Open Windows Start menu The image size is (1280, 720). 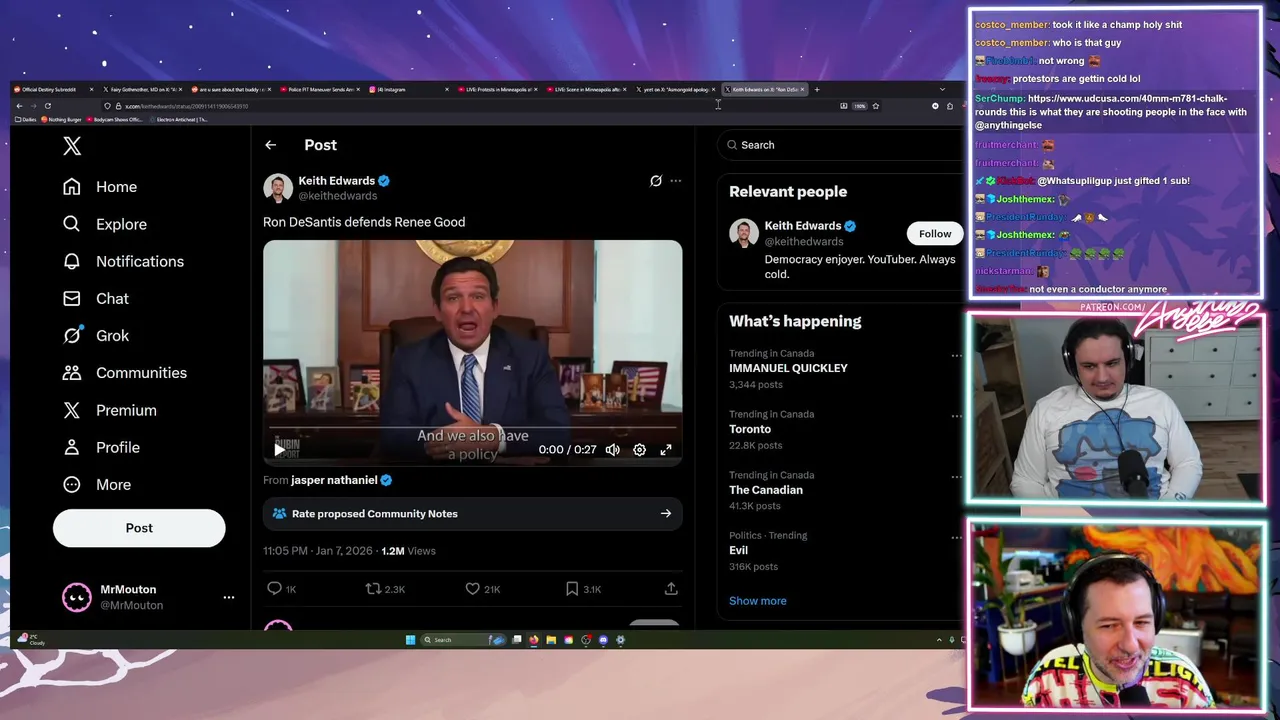coord(410,640)
